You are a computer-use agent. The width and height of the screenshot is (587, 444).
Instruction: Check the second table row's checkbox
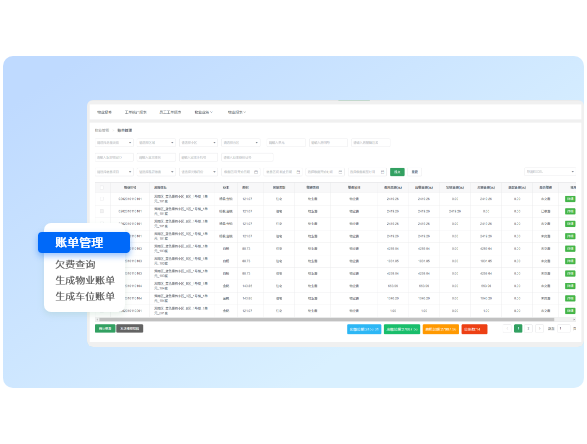[102, 211]
